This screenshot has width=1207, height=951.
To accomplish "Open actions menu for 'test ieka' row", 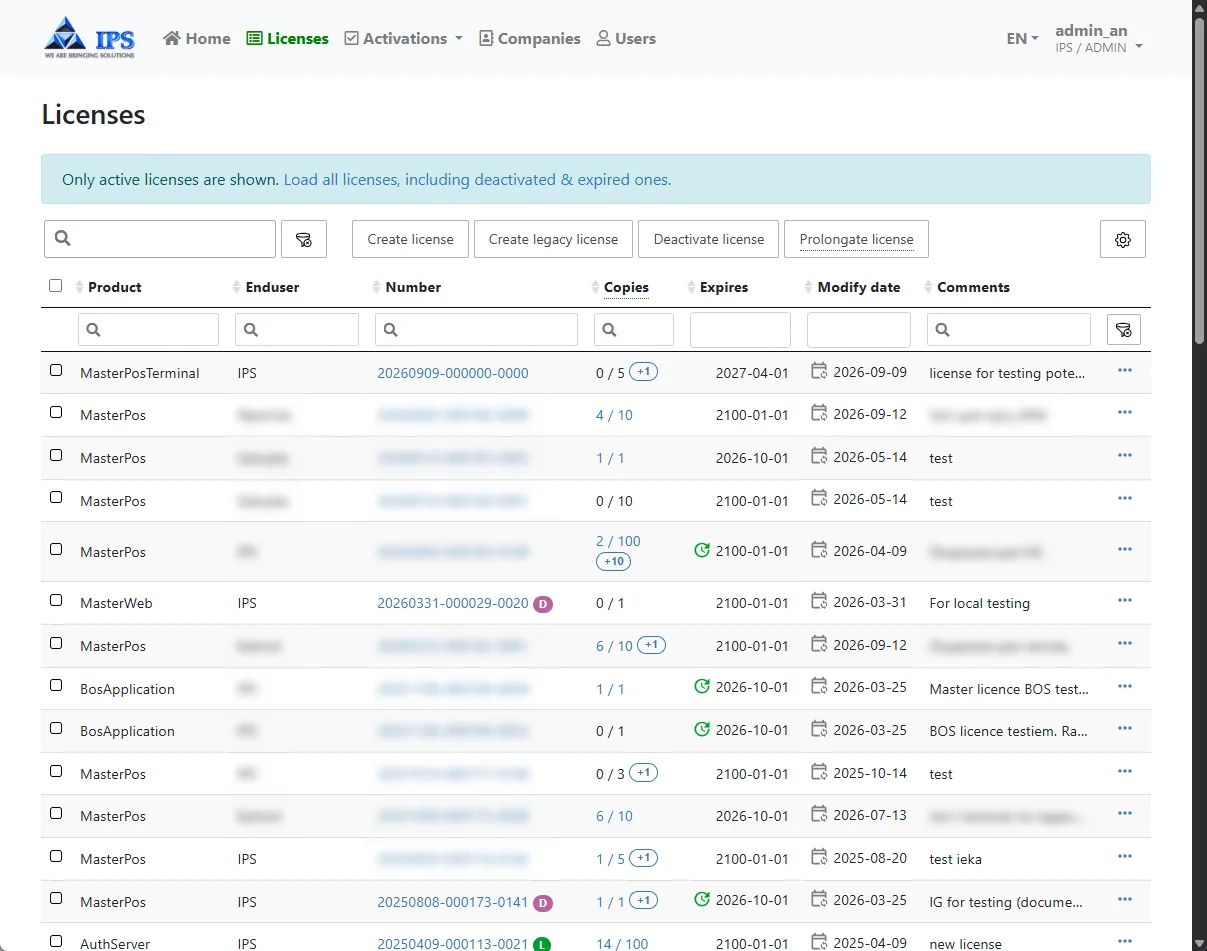I will point(1124,857).
